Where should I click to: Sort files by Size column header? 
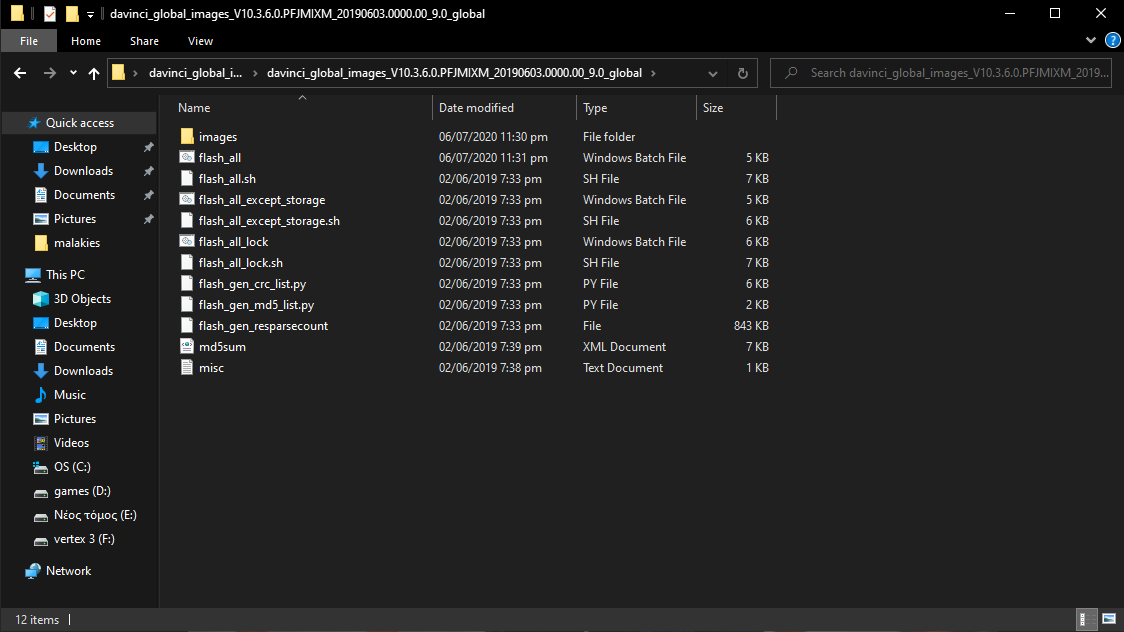(x=713, y=108)
